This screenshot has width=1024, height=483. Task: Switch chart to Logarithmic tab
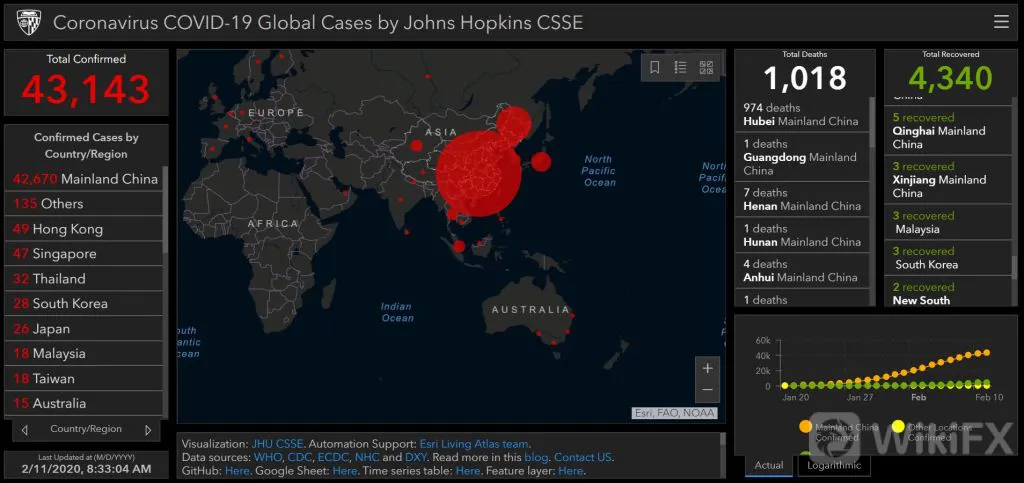point(834,465)
